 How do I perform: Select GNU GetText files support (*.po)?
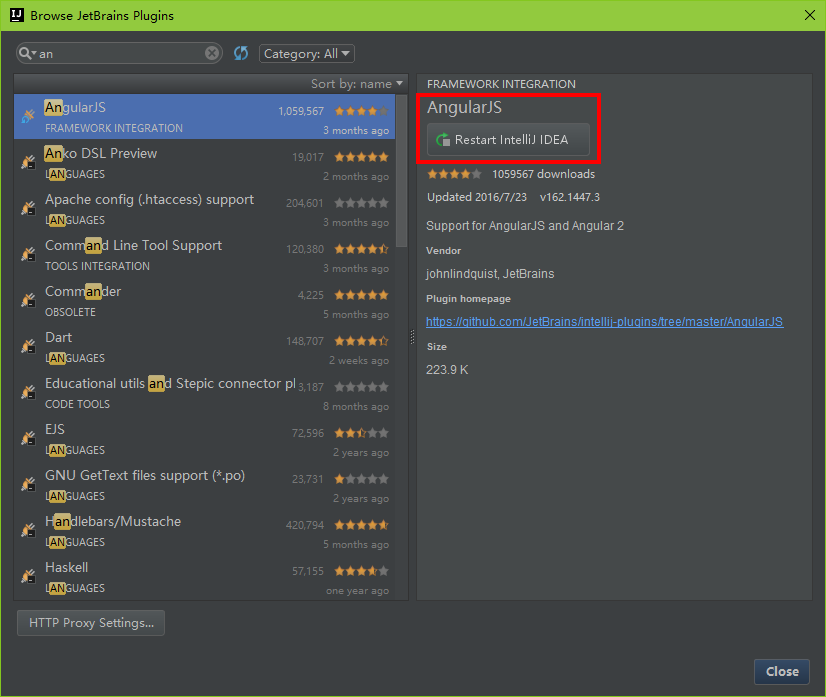[x=204, y=484]
